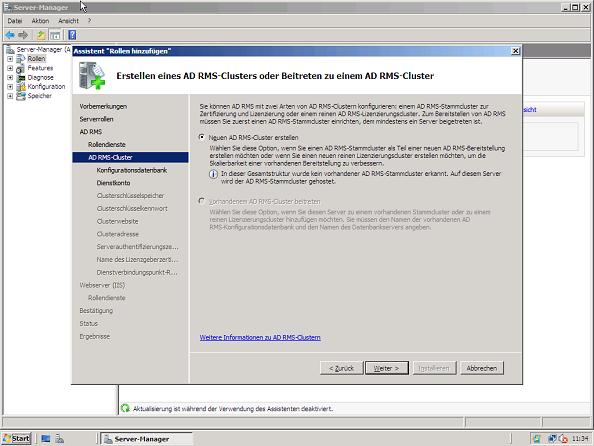Click the blue back arrow toolbar icon
This screenshot has height=446, width=594.
[x=10, y=35]
